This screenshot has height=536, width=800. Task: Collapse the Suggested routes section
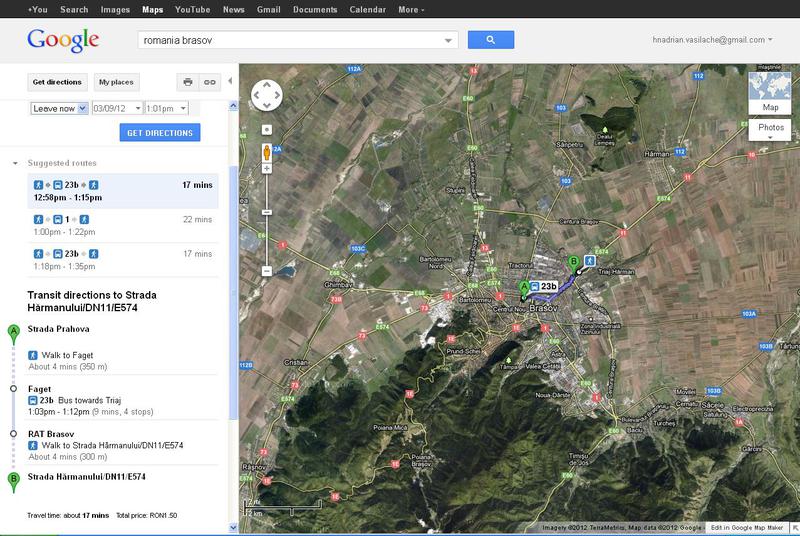click(x=15, y=163)
